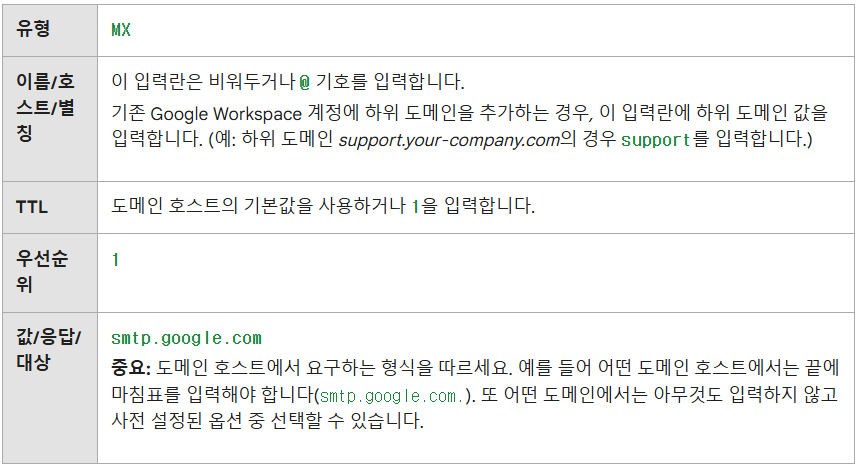Viewport: 858px width, 468px height.
Task: Click the "값/응답/대상" row header cell
Action: [x=49, y=348]
